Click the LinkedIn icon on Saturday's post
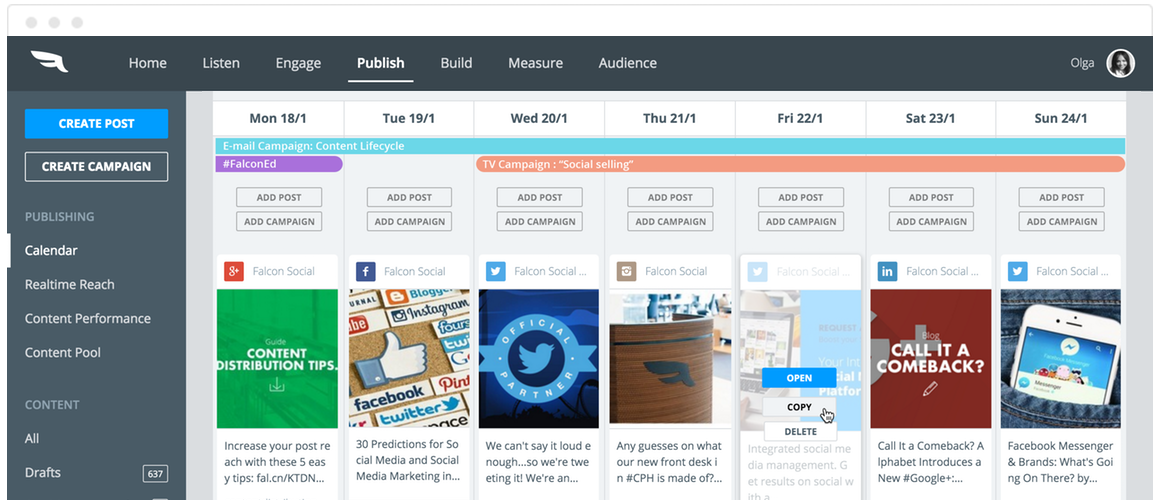1160x500 pixels. [x=888, y=271]
